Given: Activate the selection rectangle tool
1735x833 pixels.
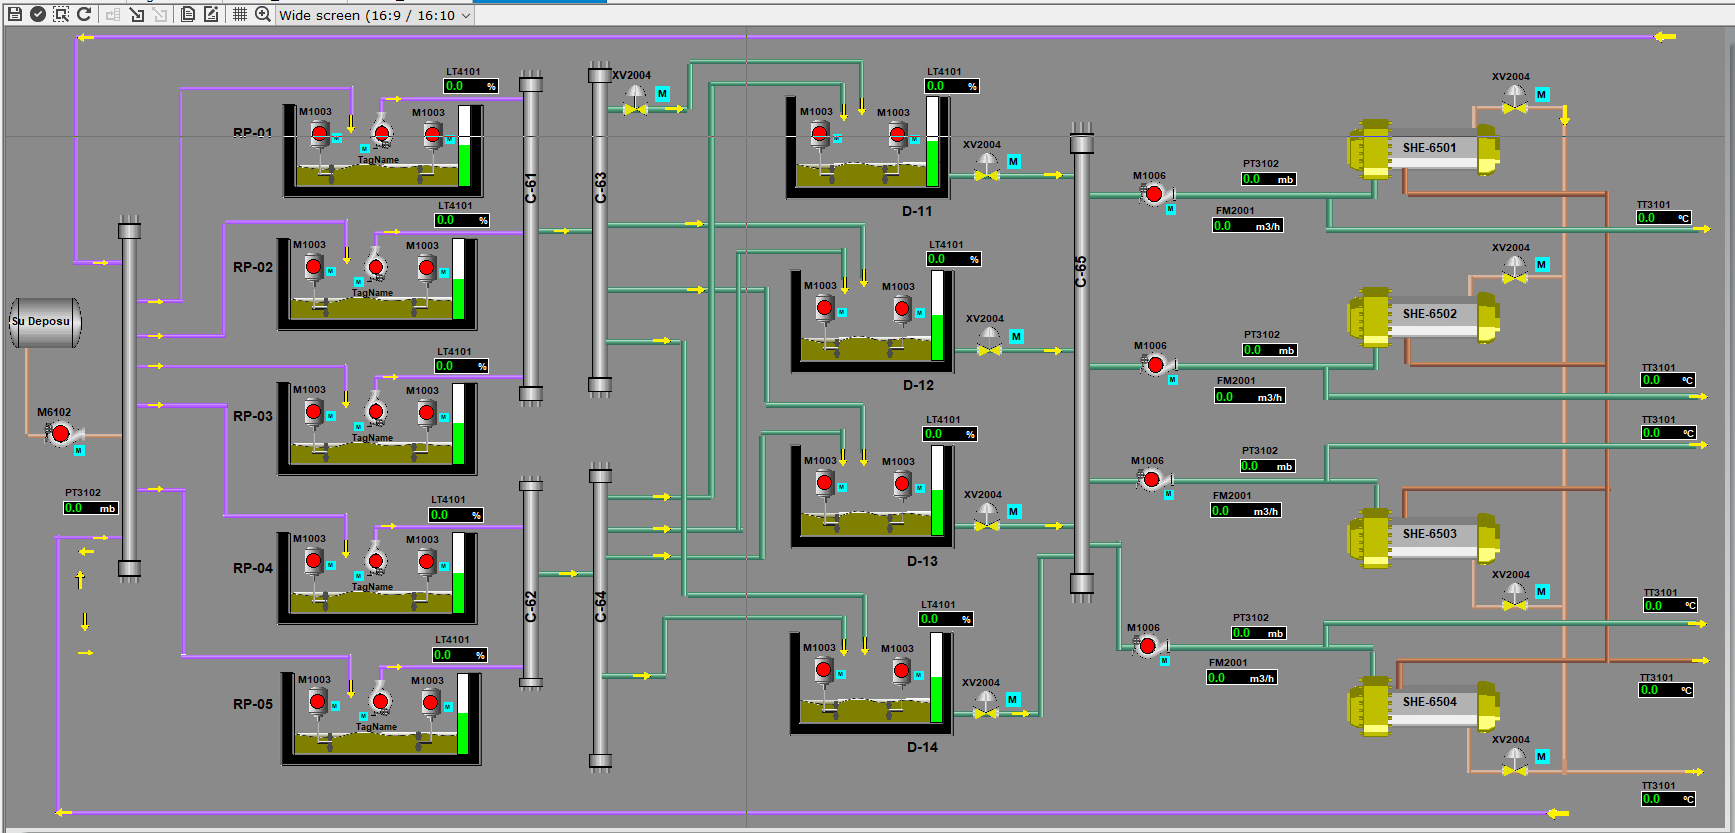Looking at the screenshot, I should pyautogui.click(x=61, y=14).
